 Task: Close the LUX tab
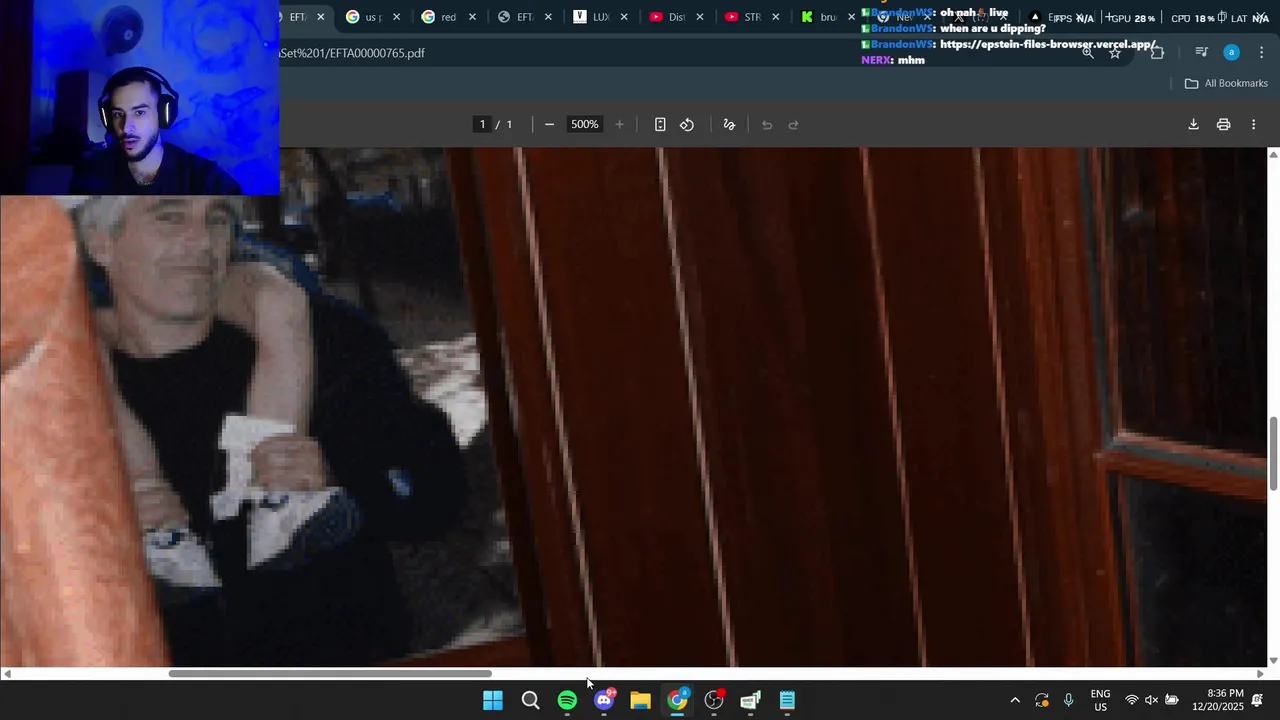point(624,17)
